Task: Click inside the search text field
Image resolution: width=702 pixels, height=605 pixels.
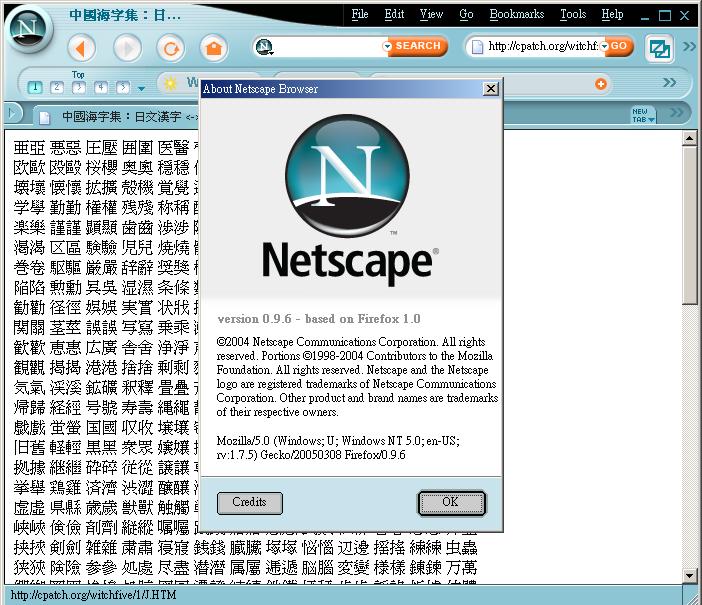Action: pyautogui.click(x=328, y=47)
